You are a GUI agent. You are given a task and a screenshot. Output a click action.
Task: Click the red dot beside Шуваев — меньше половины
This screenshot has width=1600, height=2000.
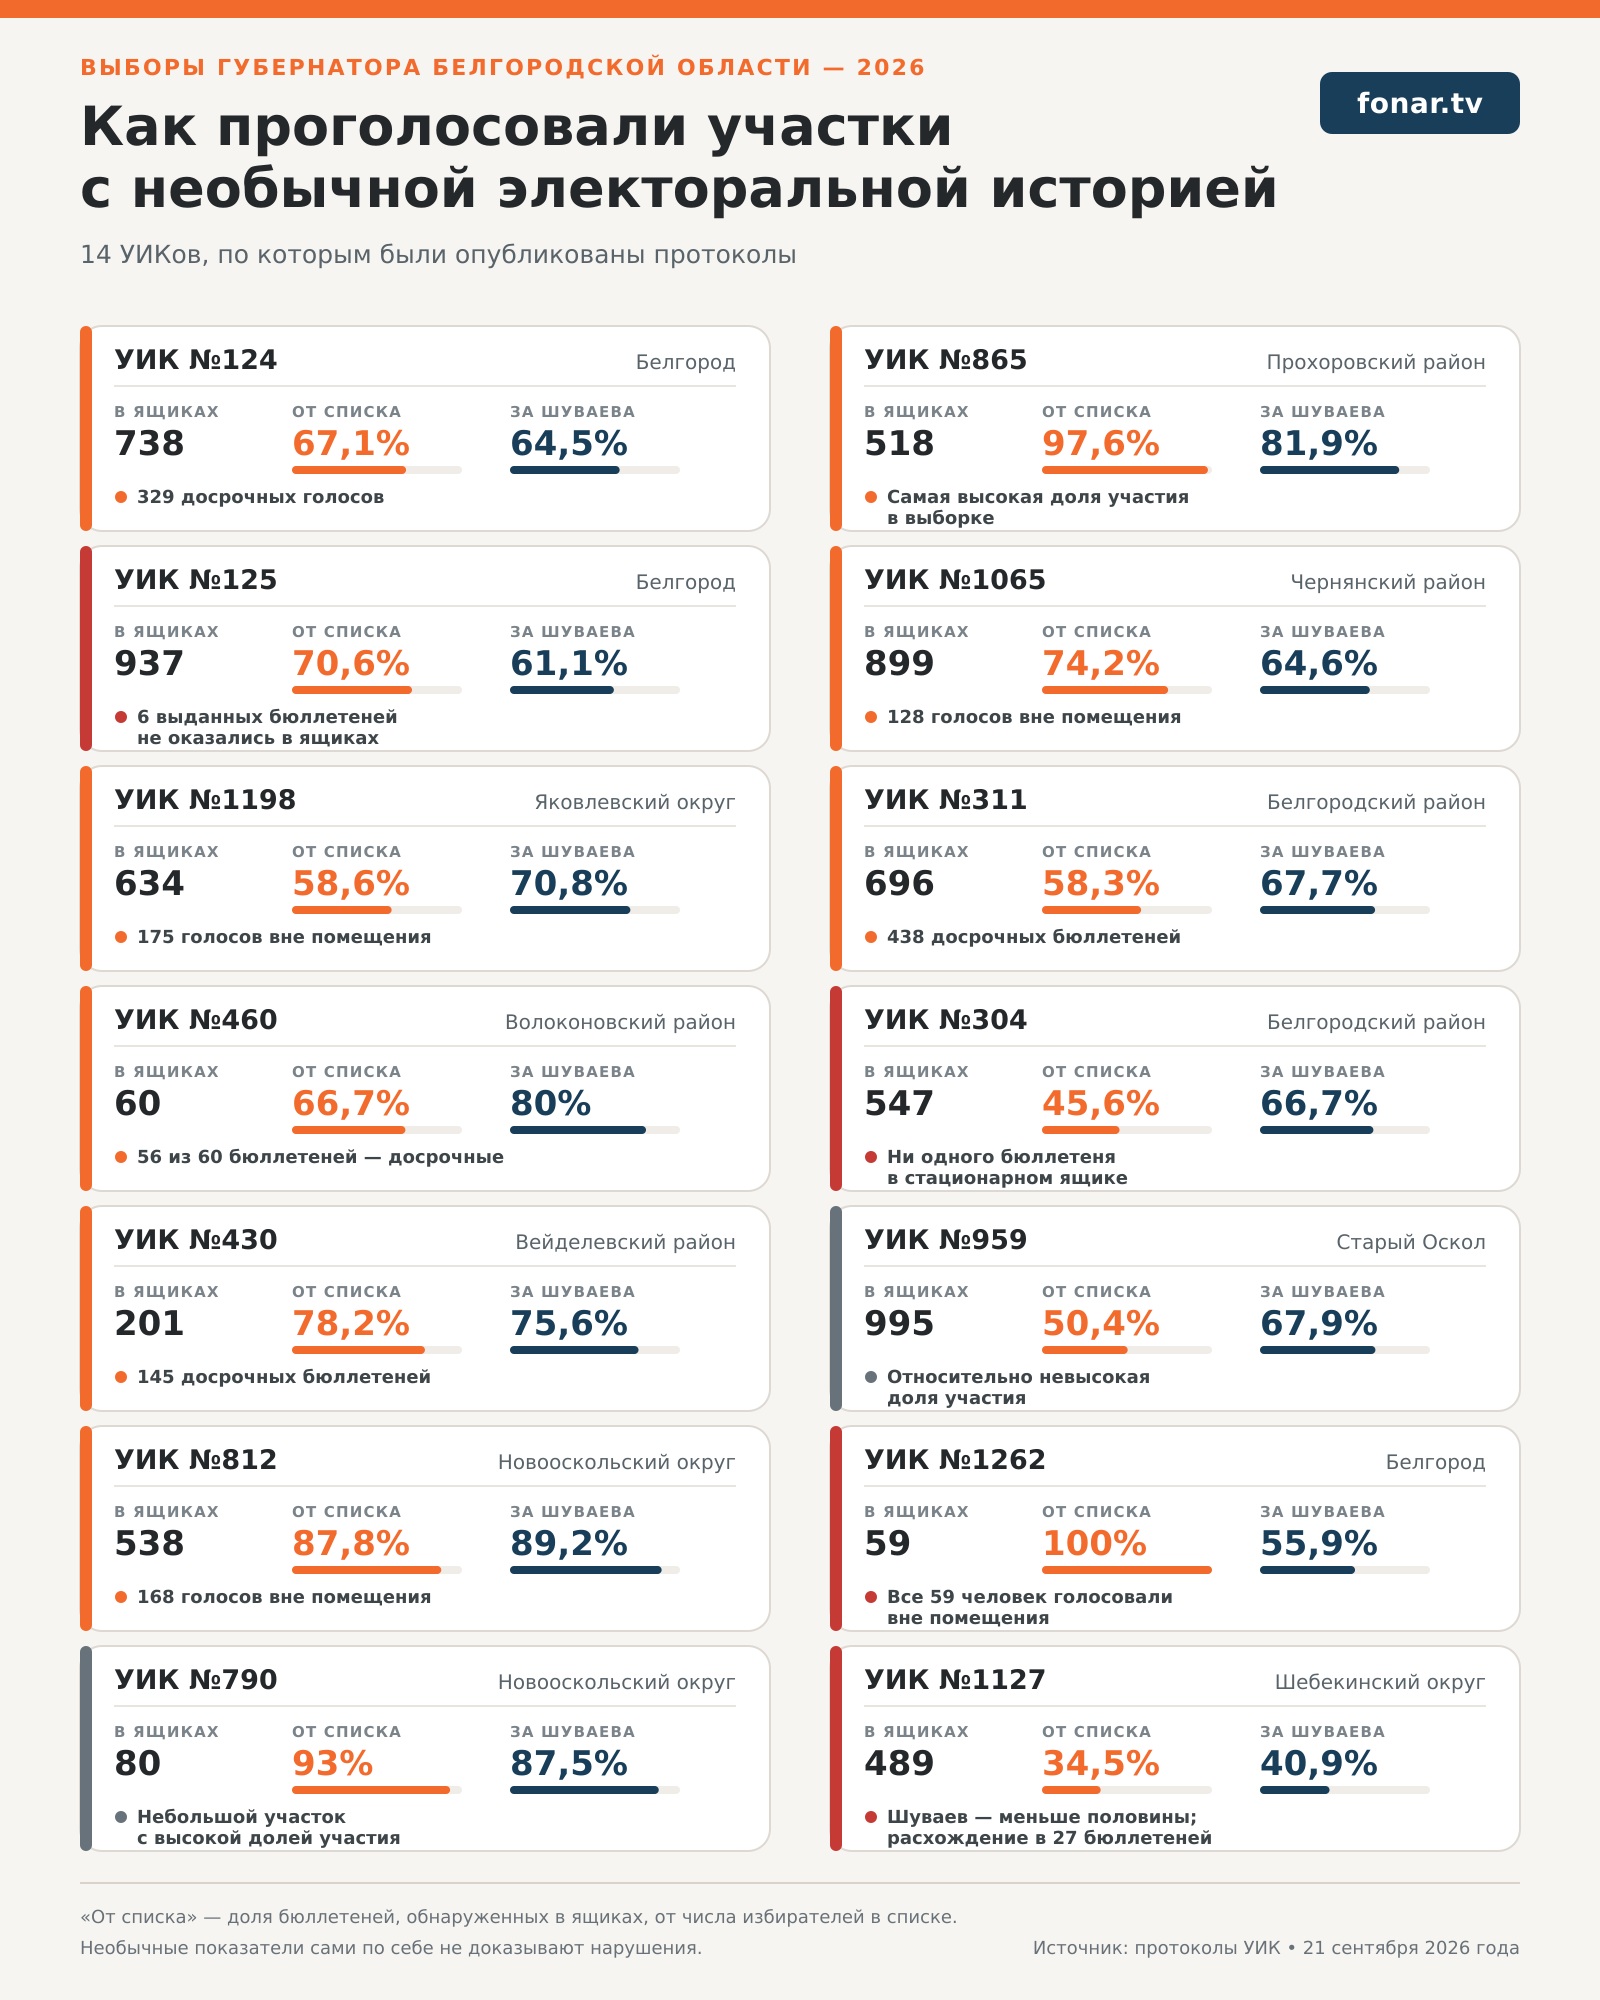coord(871,1817)
